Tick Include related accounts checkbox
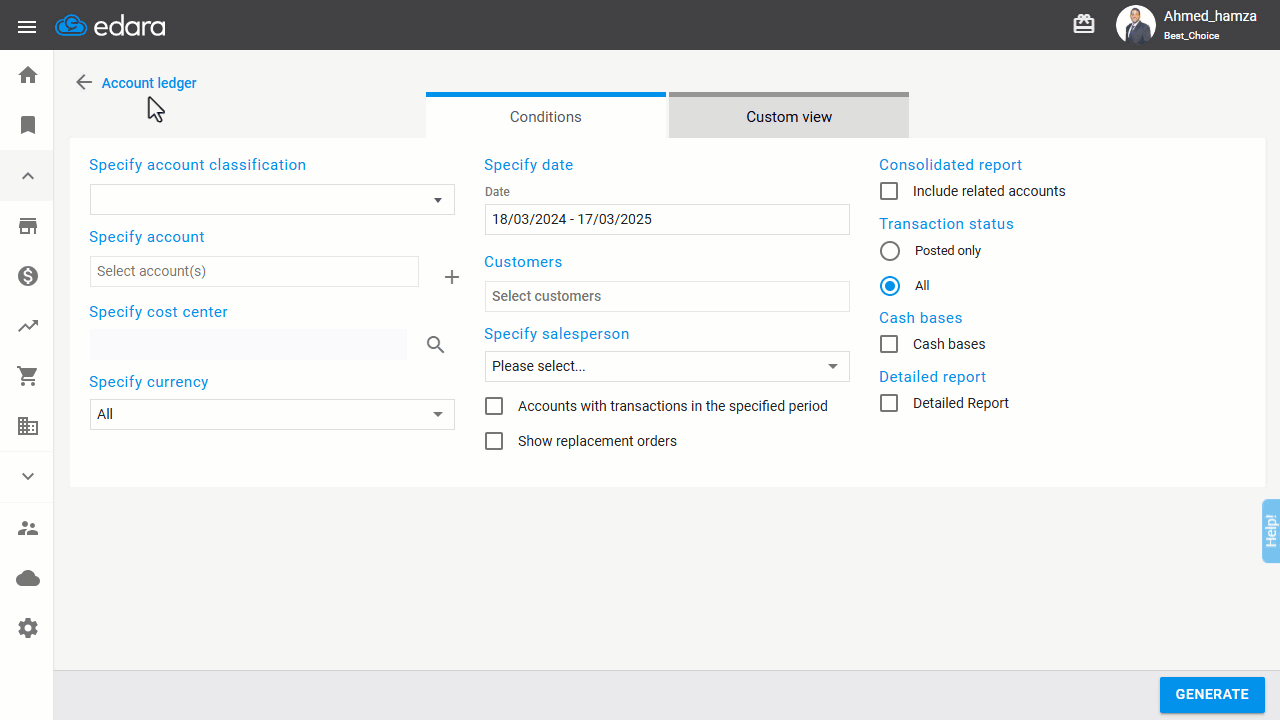This screenshot has height=720, width=1280. click(x=889, y=191)
